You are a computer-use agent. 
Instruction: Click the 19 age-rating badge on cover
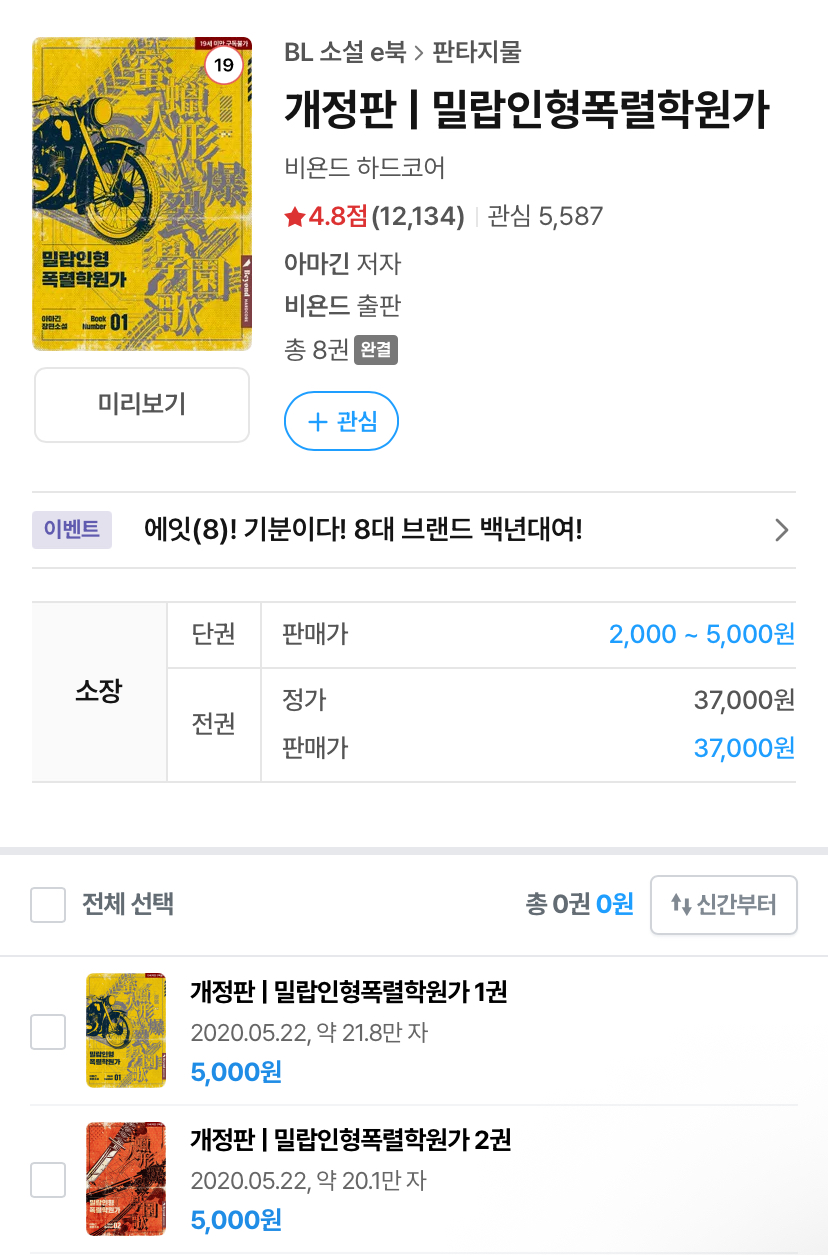coord(224,67)
